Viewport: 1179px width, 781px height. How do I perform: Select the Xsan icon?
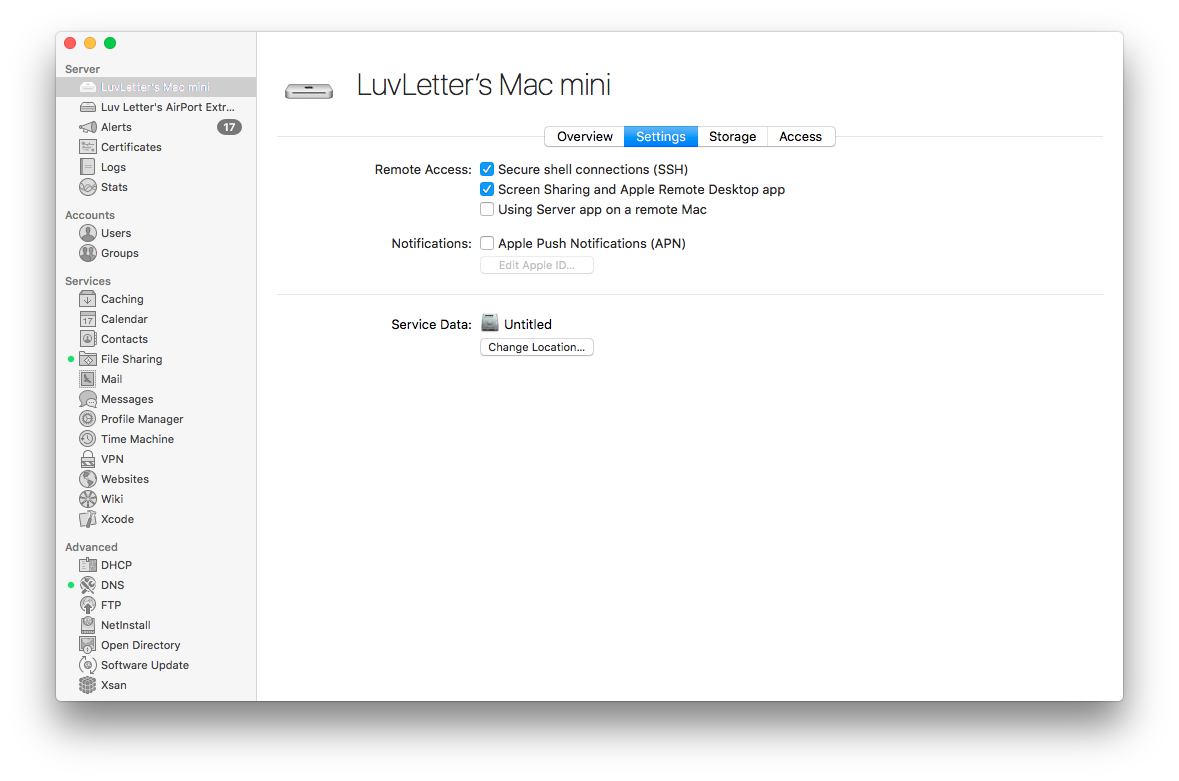pos(88,686)
